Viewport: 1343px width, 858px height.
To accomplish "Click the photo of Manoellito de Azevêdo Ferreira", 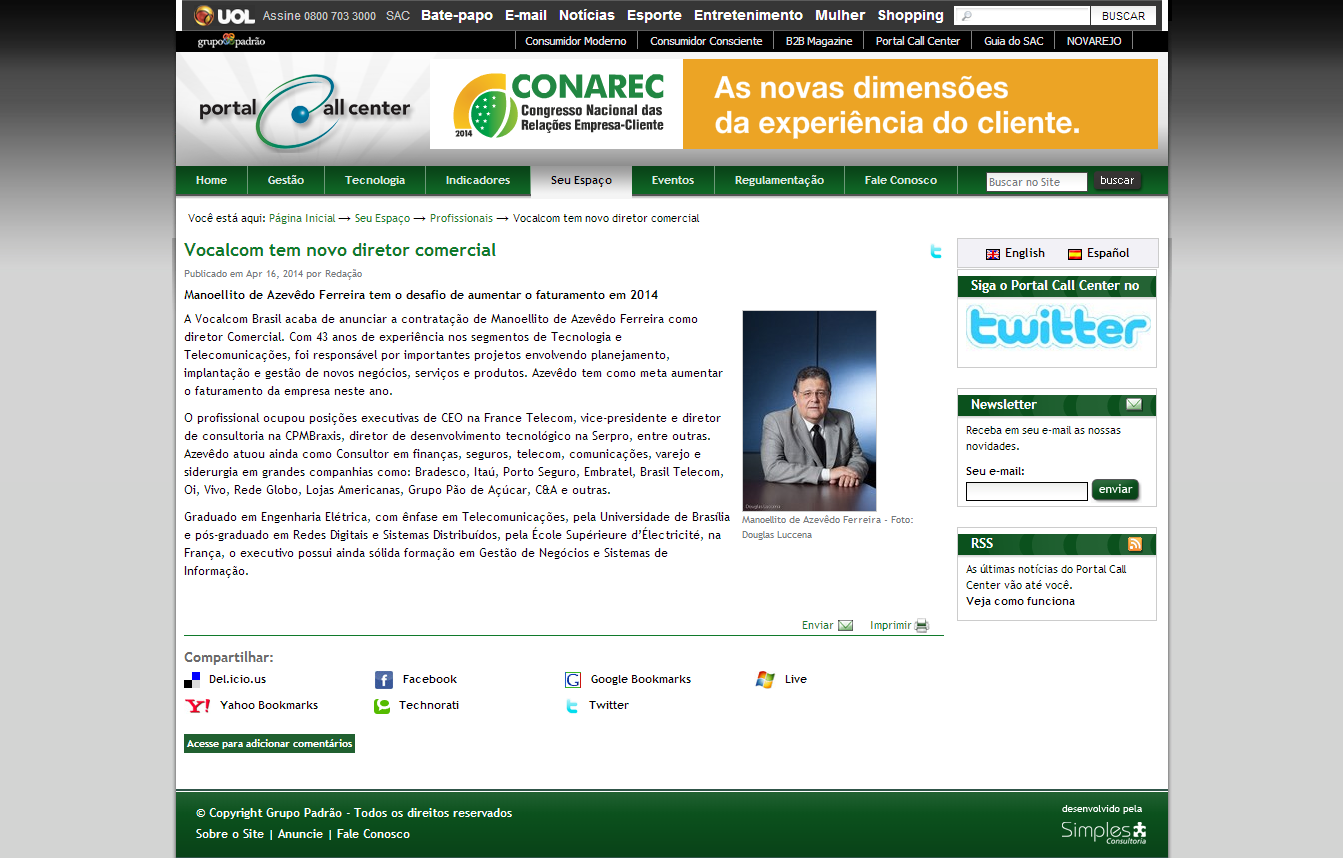I will tap(809, 411).
